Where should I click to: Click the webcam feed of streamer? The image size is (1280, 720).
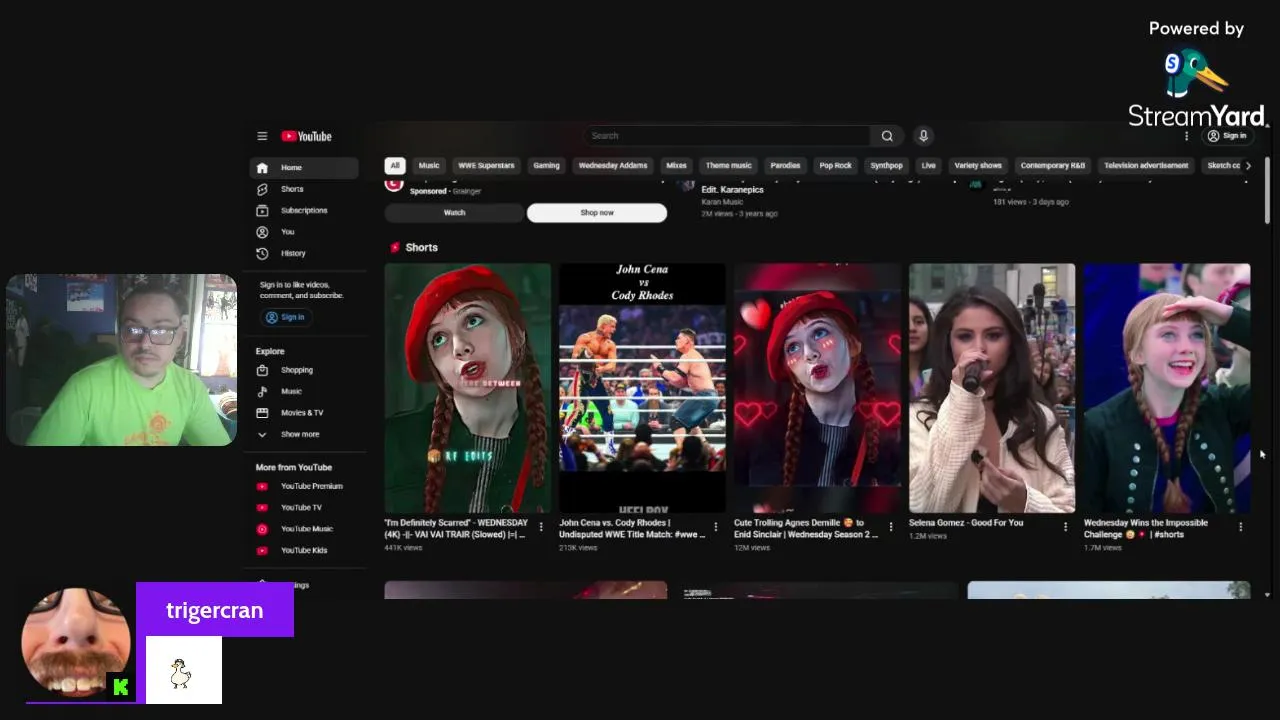(x=122, y=360)
